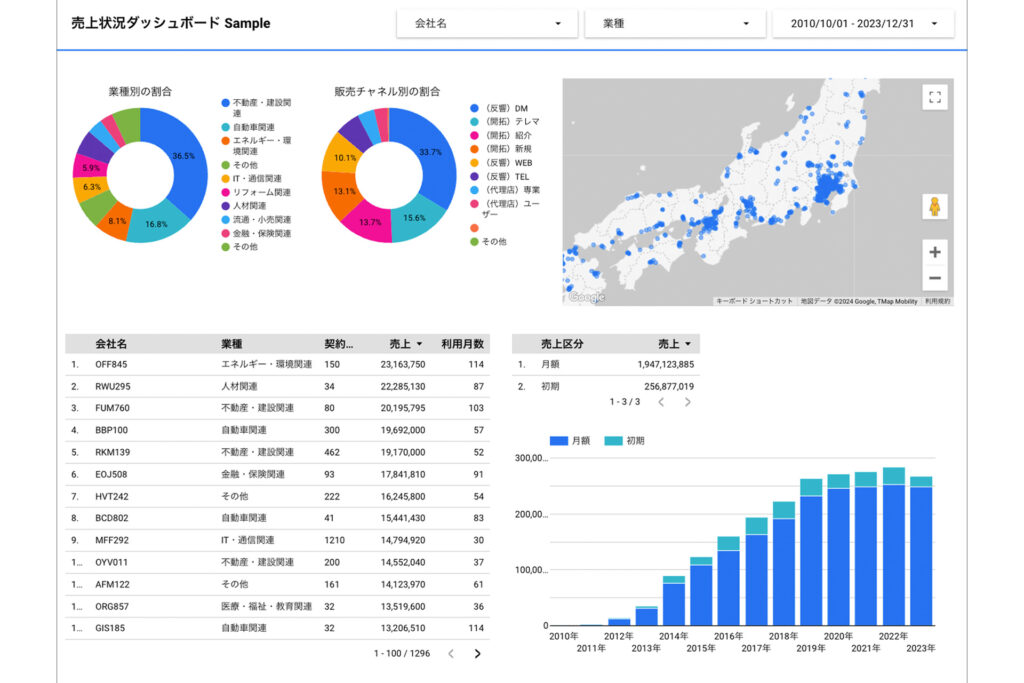Screen dimensions: 1024x683
Task: Click previous page arrow in 売上区分 table
Action: click(660, 402)
